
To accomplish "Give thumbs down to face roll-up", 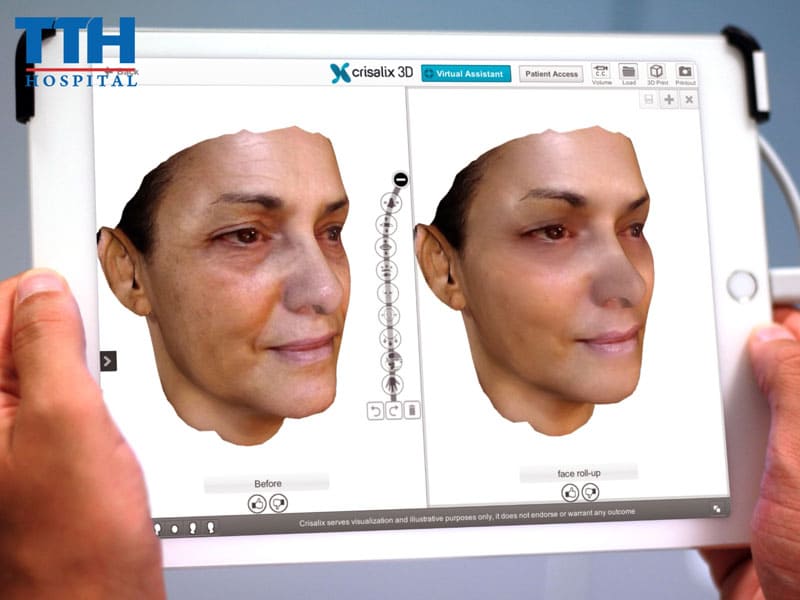I will pos(590,492).
